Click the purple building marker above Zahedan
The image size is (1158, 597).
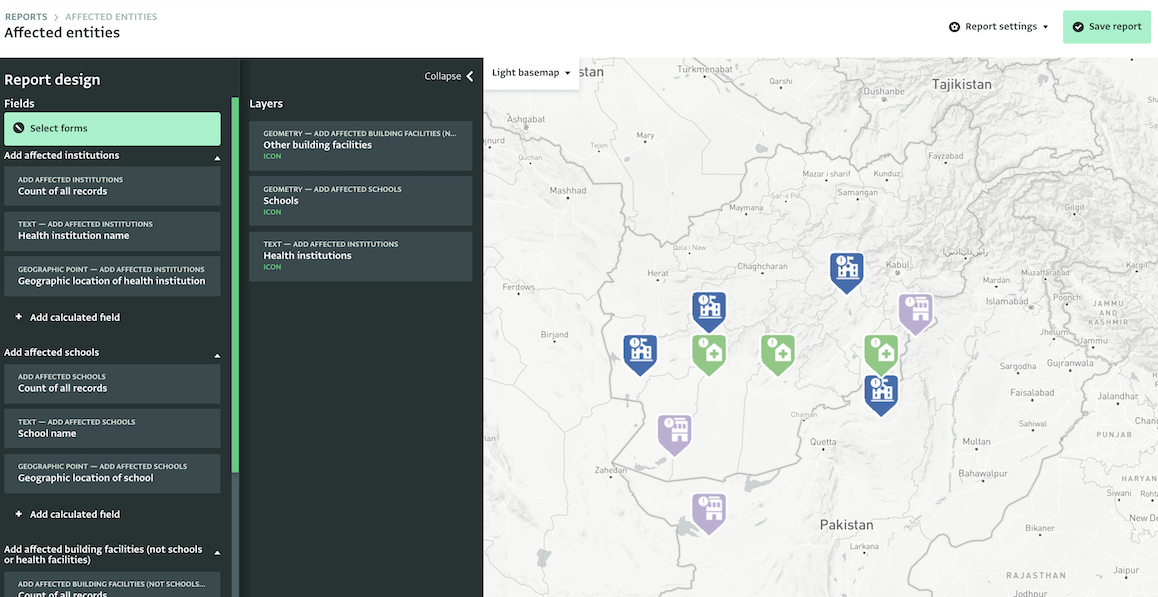(674, 434)
